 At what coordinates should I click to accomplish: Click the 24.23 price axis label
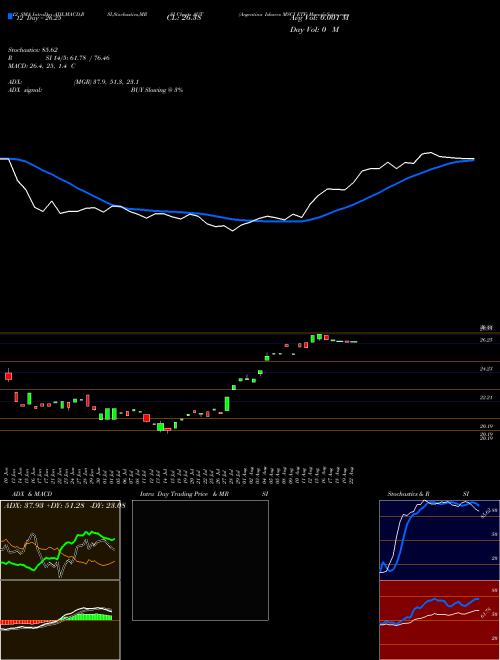(486, 369)
